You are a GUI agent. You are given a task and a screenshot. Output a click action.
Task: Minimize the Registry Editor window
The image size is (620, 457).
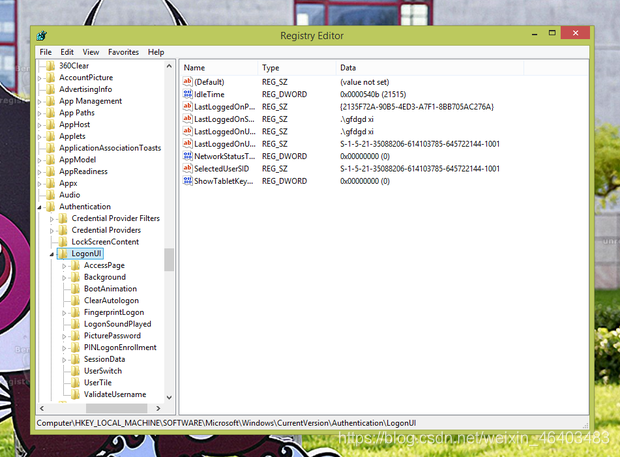(x=535, y=34)
